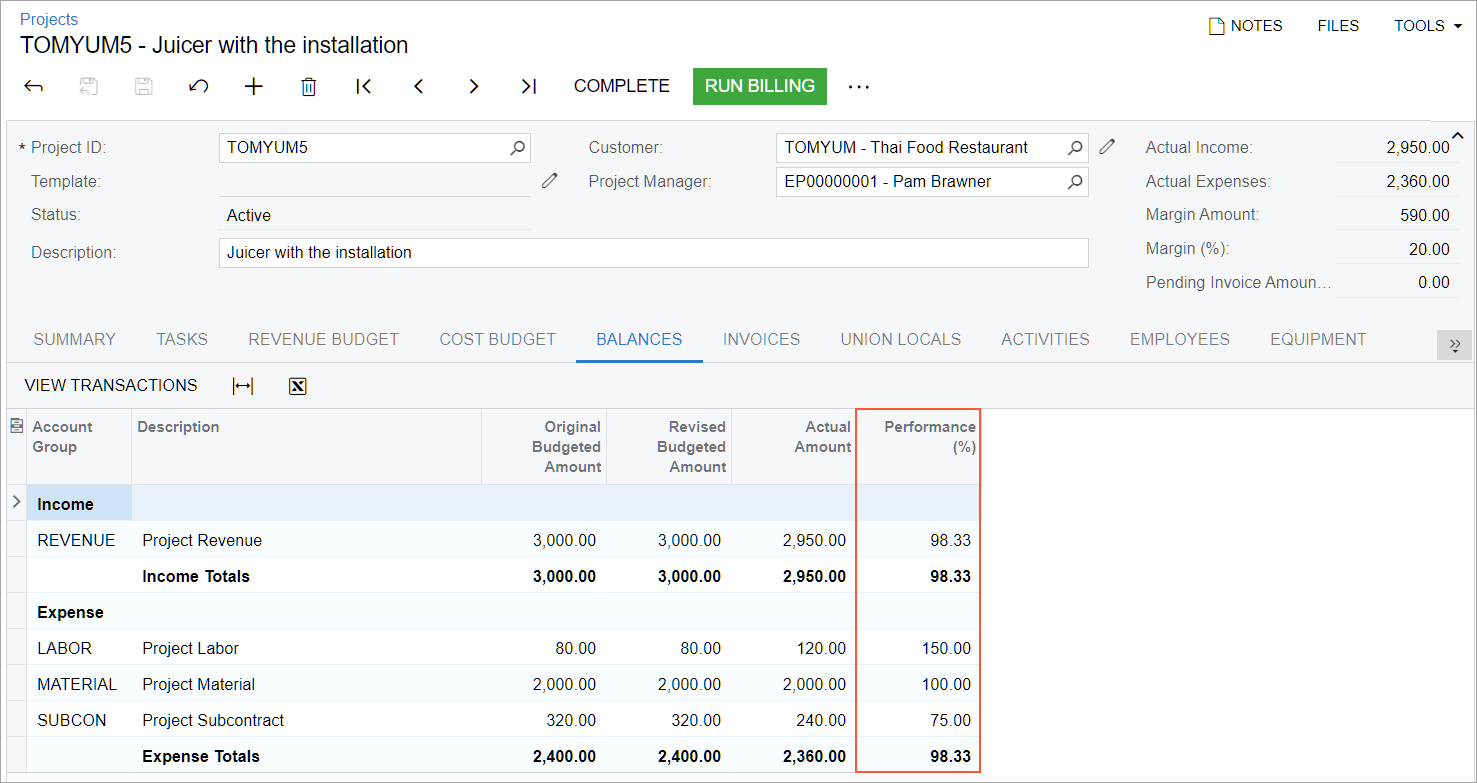
Task: Switch to the Cost Budget tab
Action: tap(497, 339)
